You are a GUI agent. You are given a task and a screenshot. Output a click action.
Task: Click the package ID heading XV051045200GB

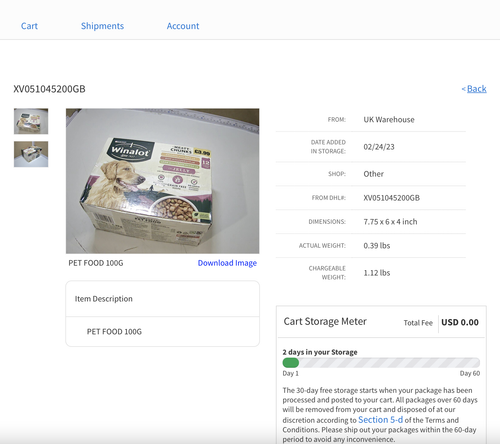[49, 89]
